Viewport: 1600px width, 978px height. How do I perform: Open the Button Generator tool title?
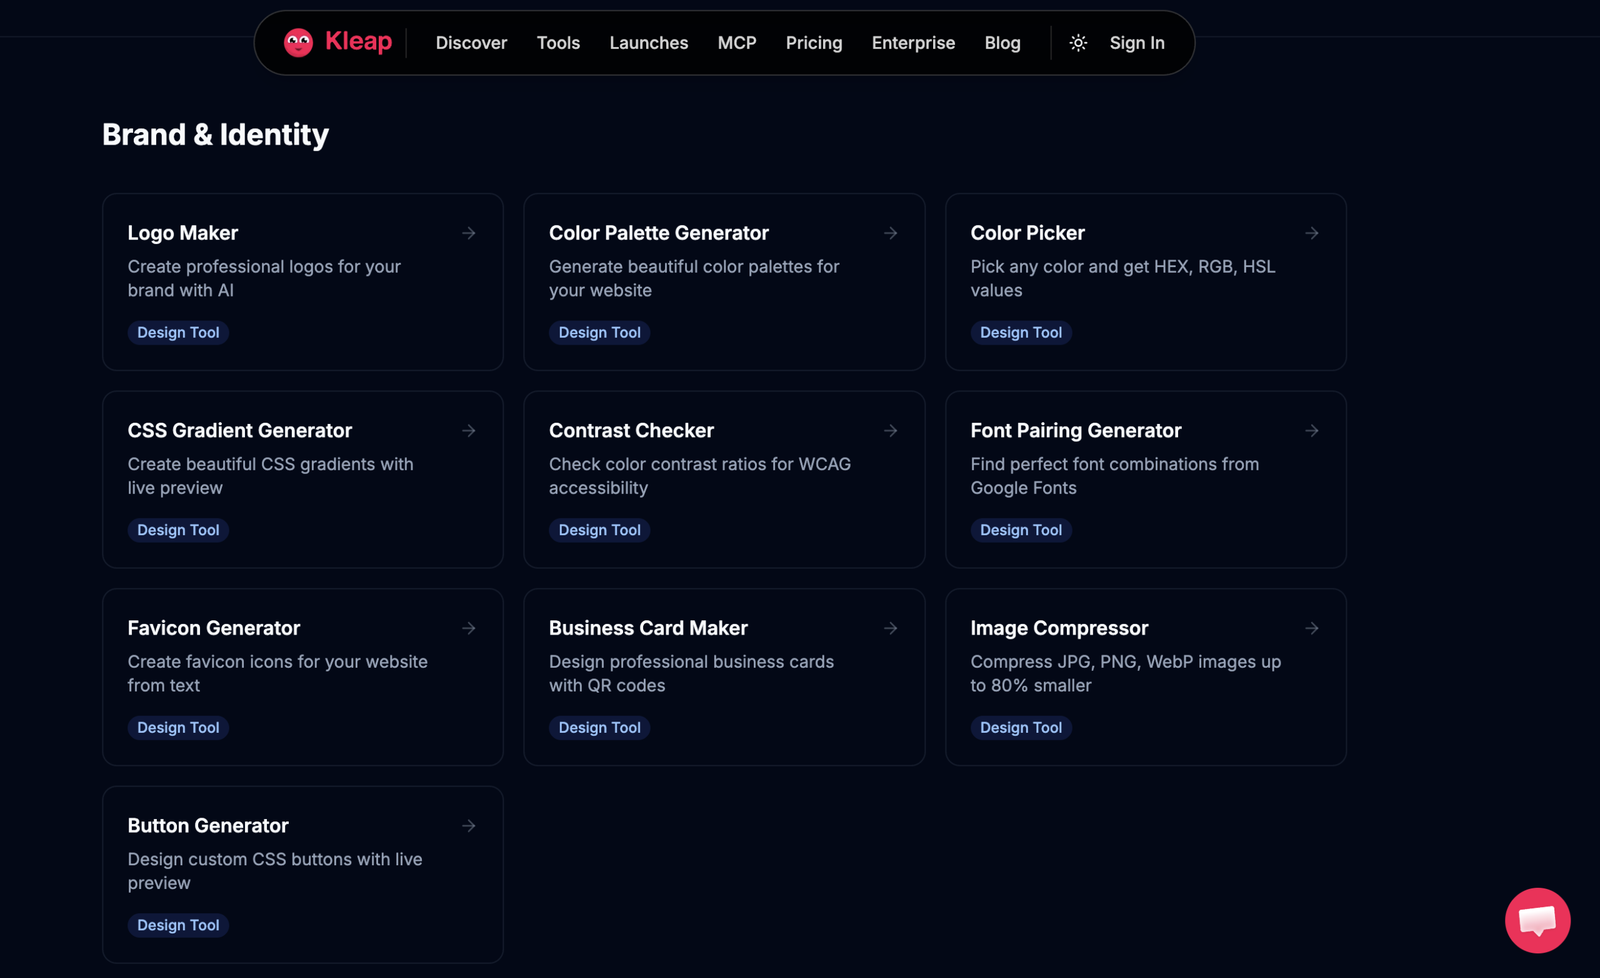click(208, 826)
